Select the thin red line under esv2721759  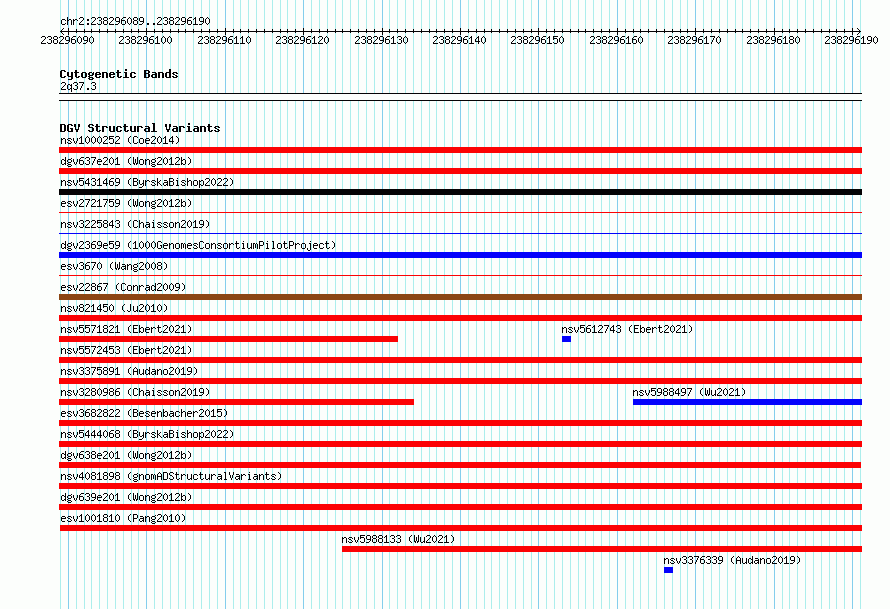pos(460,213)
